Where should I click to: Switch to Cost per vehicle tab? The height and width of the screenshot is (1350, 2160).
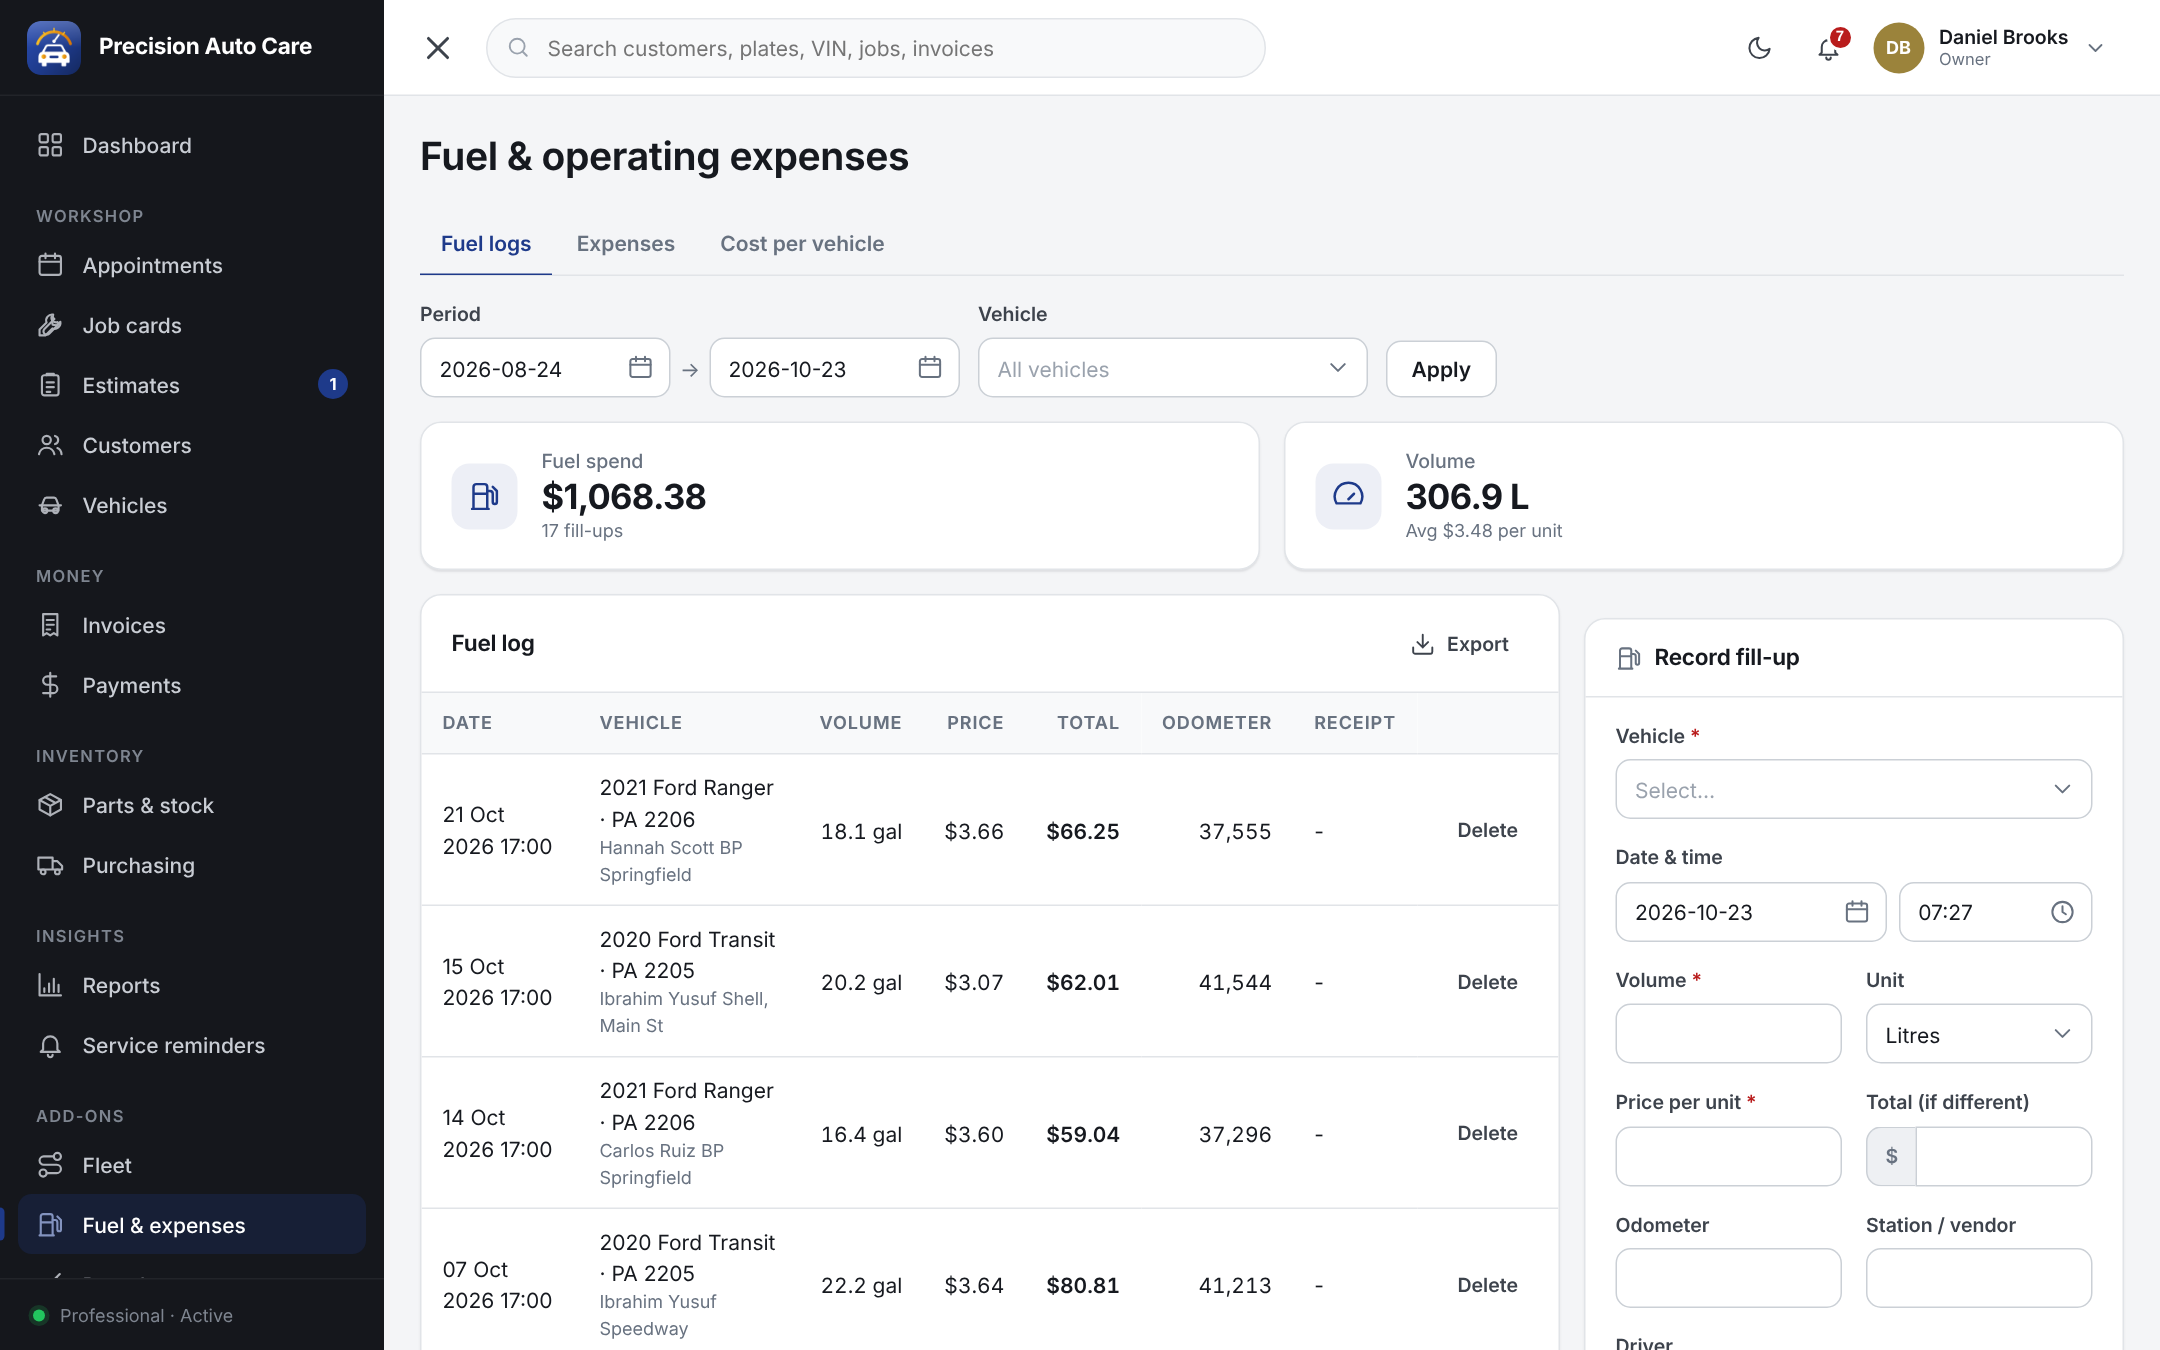coord(802,244)
